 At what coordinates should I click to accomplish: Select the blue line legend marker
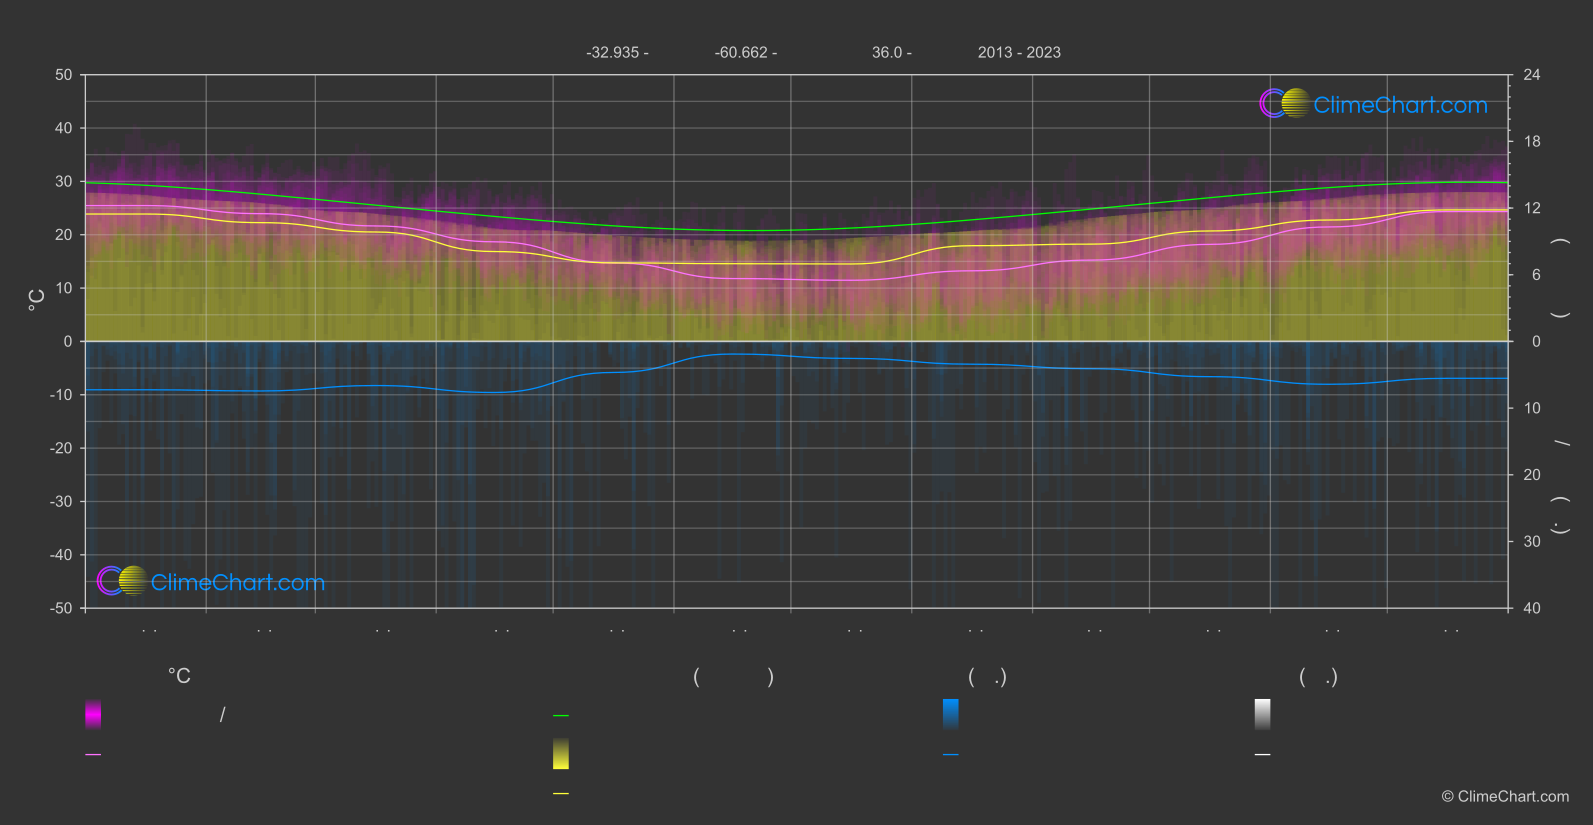click(x=951, y=754)
